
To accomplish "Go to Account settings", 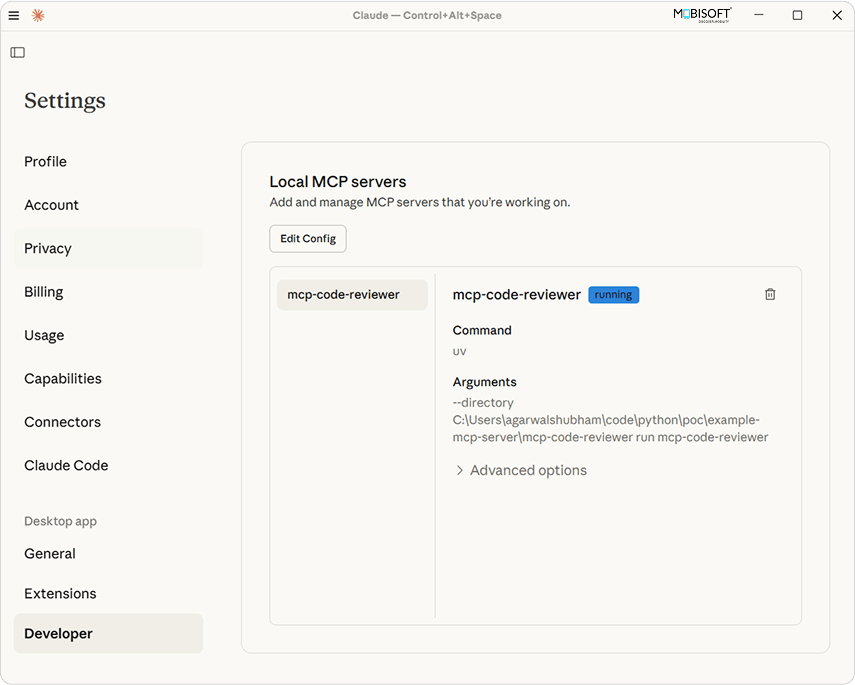I will 52,205.
